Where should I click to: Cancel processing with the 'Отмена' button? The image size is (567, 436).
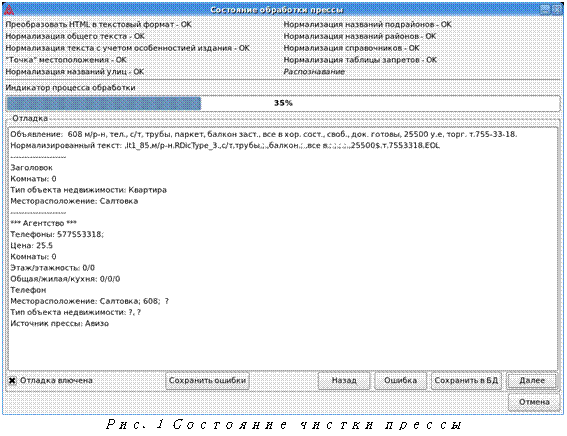(x=534, y=402)
